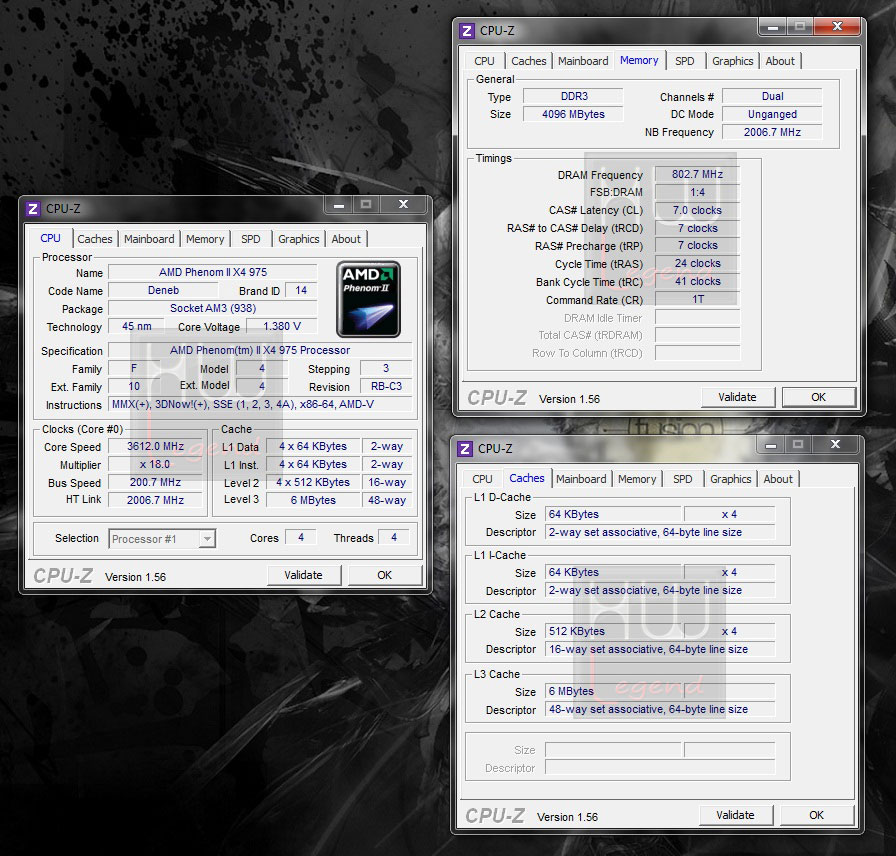Click the FSB:DRAM ratio value 1:4
The width and height of the screenshot is (896, 856).
tap(697, 193)
